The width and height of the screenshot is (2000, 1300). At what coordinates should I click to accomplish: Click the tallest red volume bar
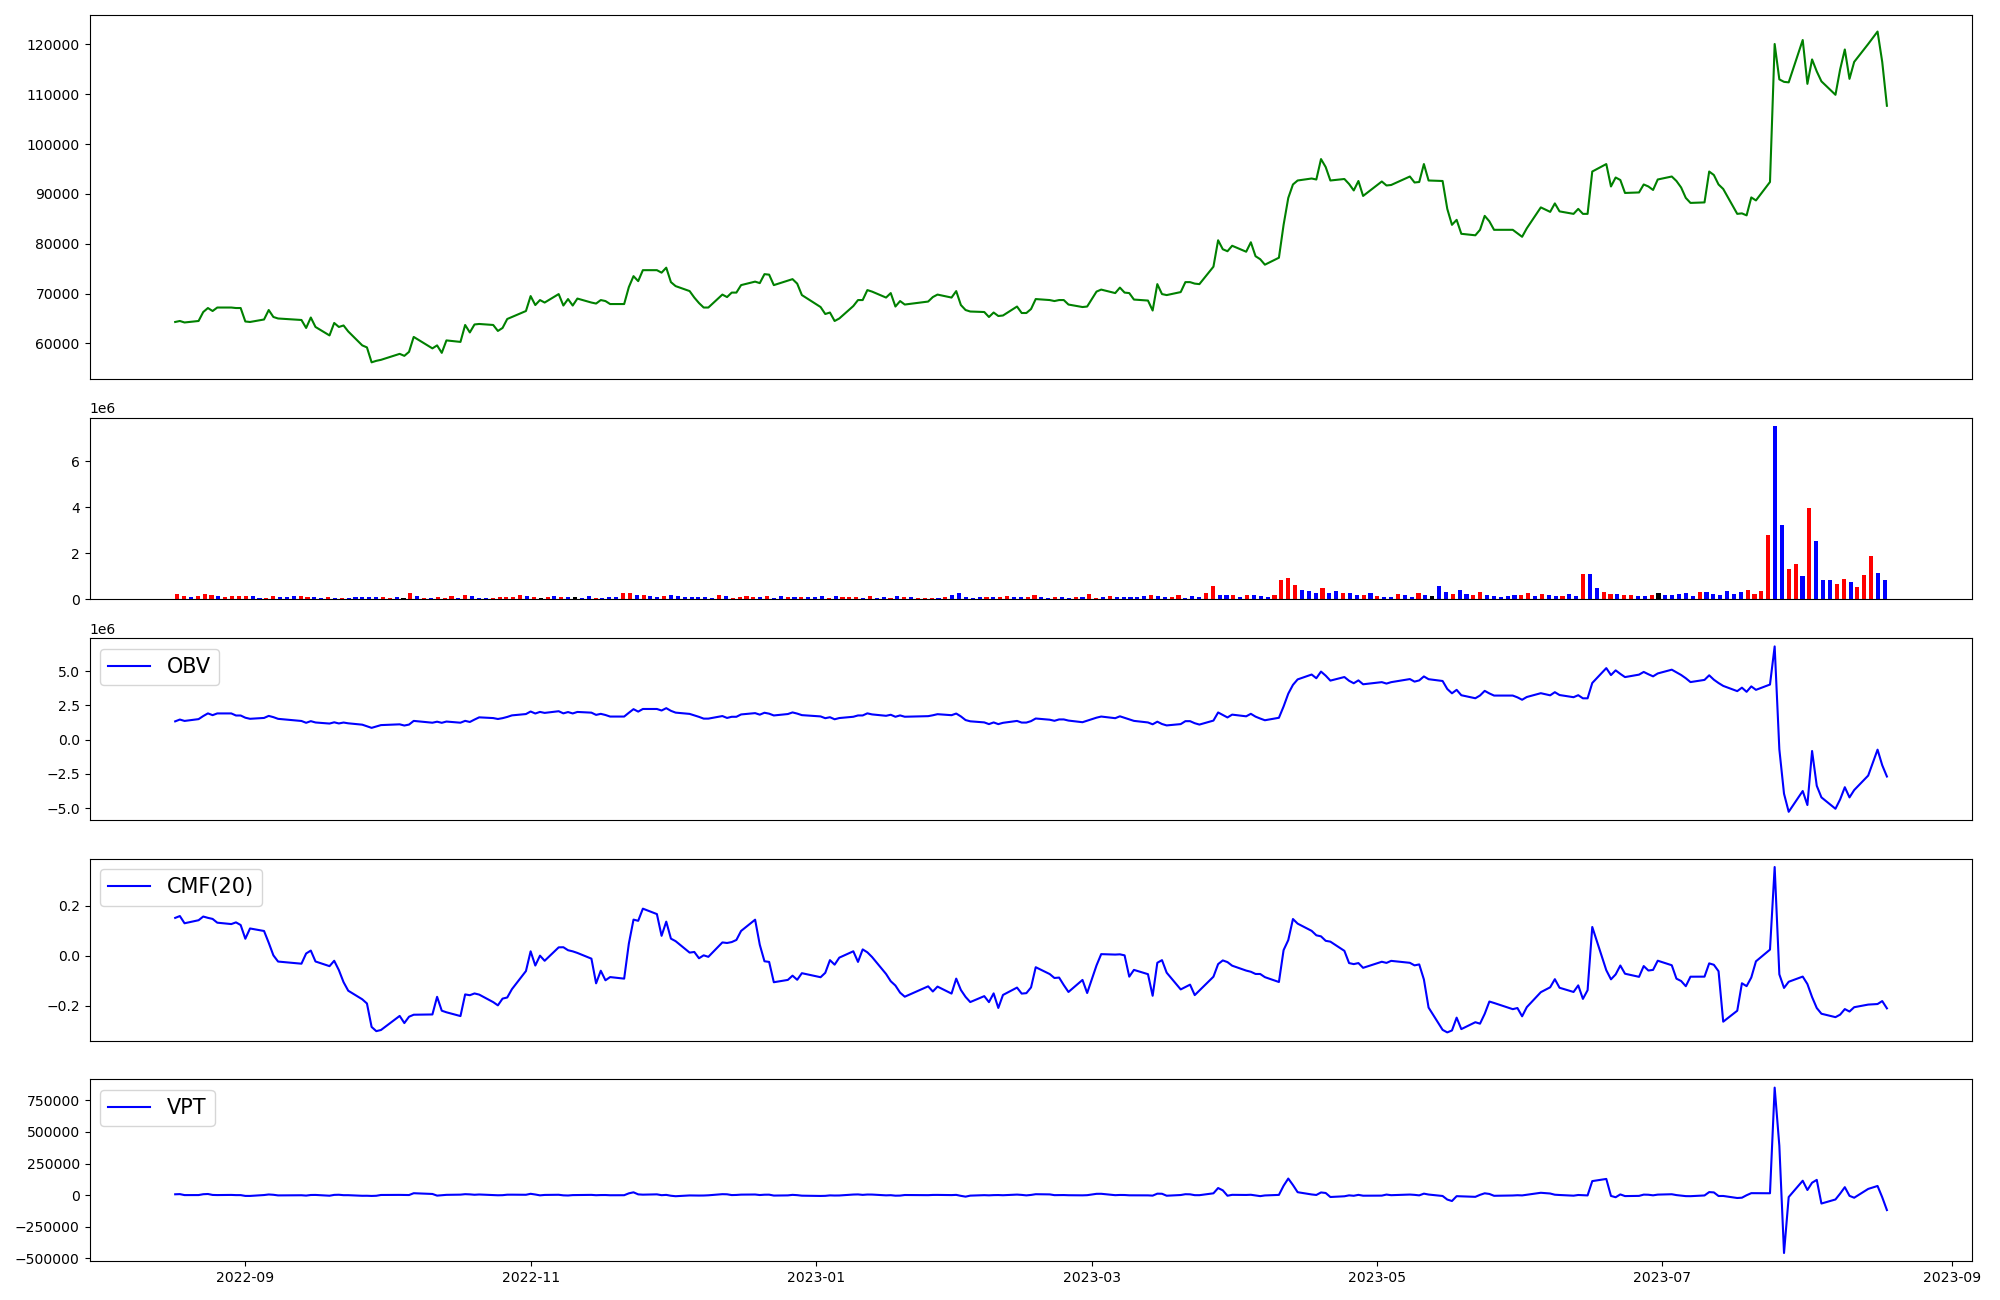tap(1809, 555)
